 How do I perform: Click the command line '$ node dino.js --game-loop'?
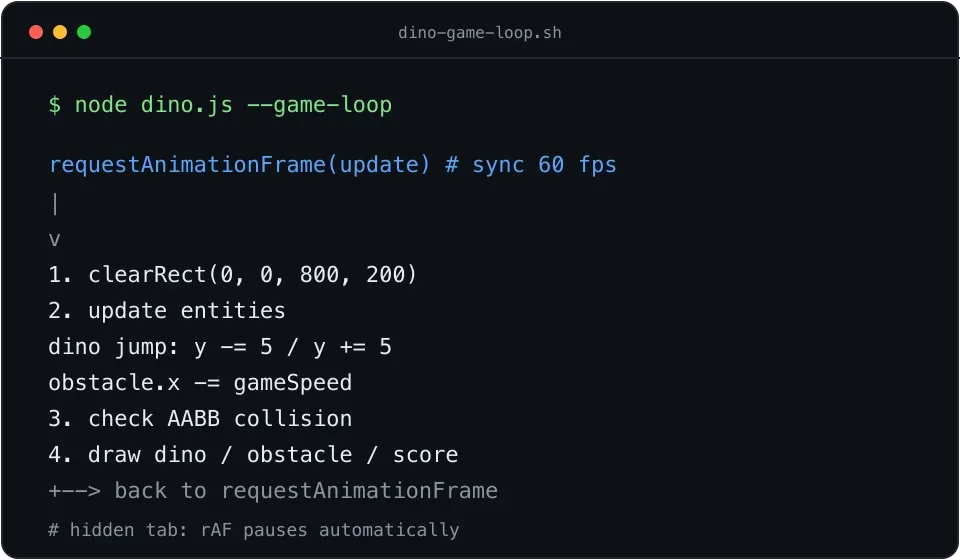pyautogui.click(x=220, y=105)
